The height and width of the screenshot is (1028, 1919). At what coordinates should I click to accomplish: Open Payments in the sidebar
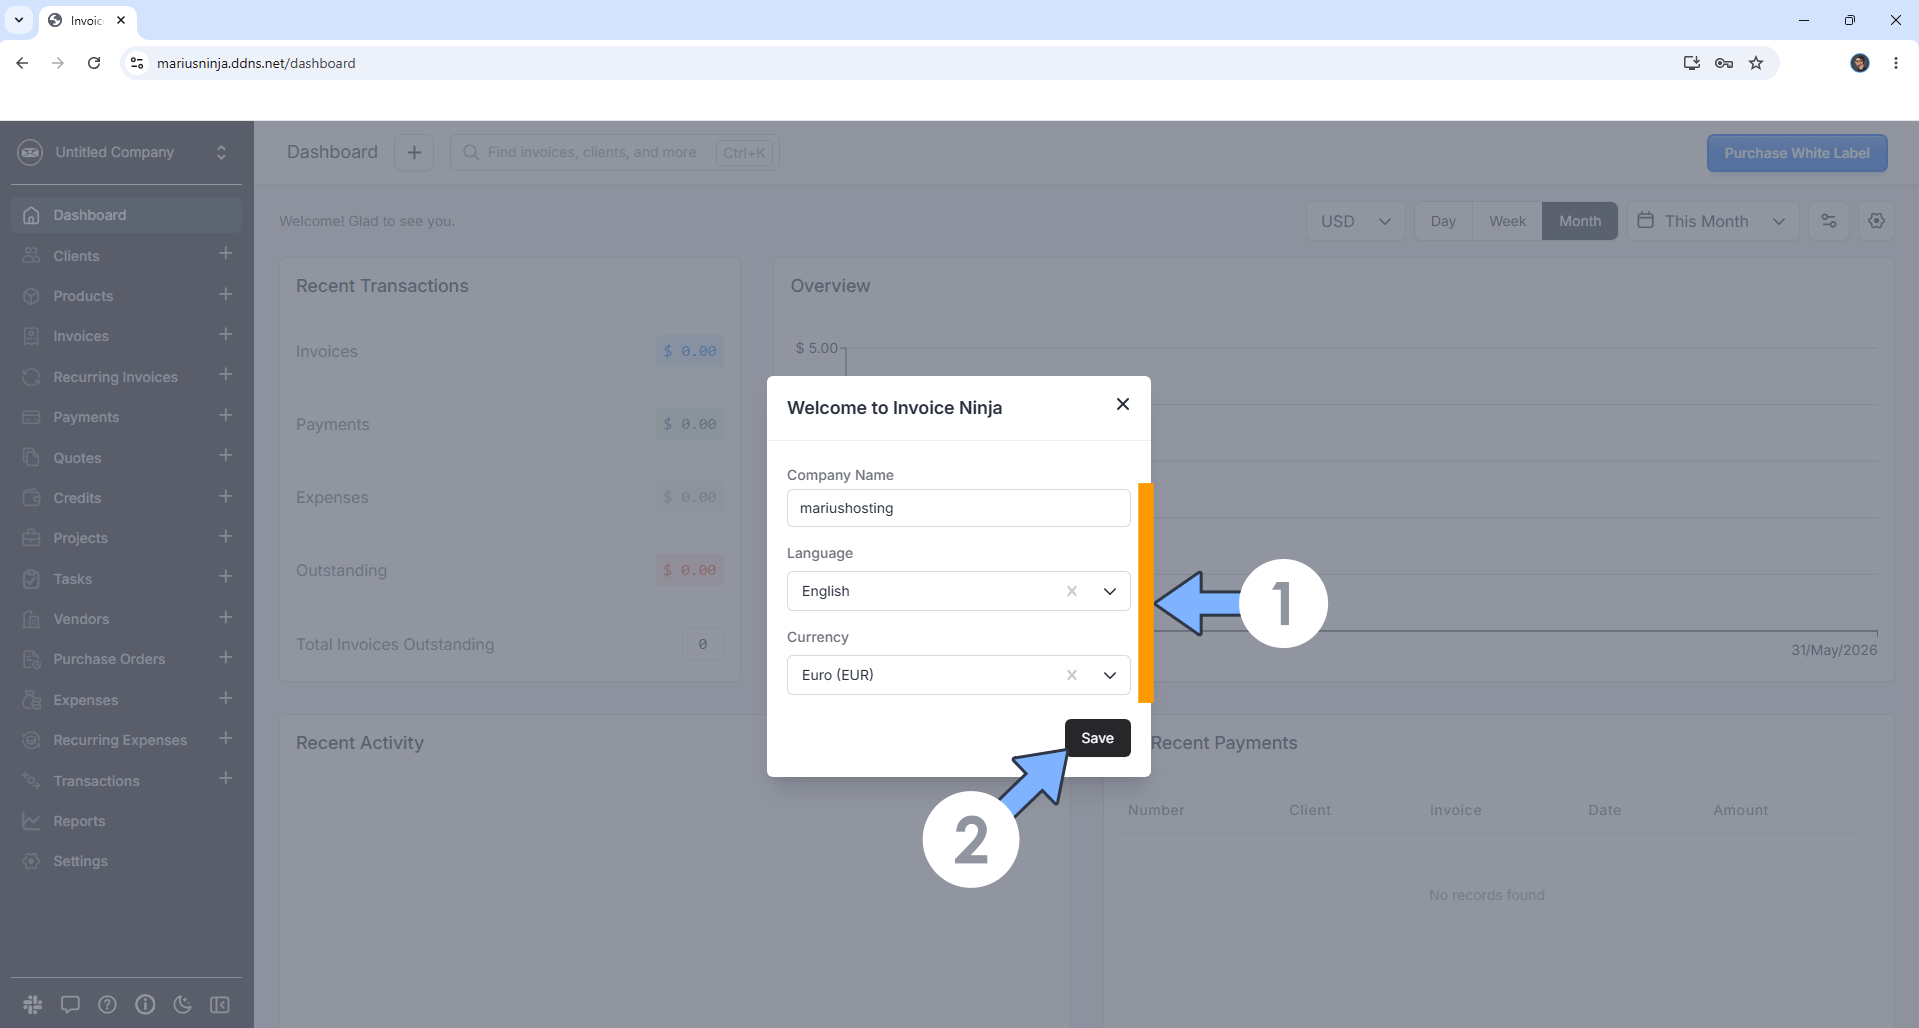pyautogui.click(x=86, y=417)
